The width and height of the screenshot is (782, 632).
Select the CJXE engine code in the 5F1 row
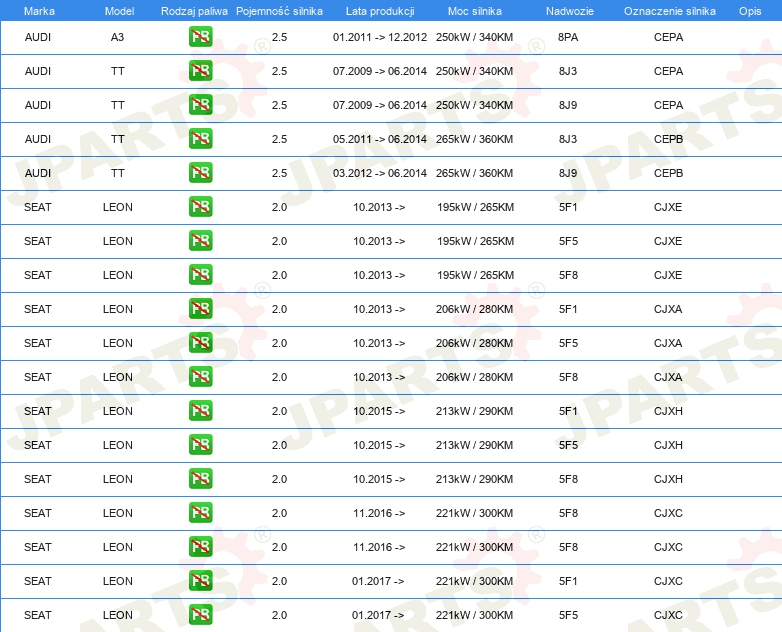[668, 207]
